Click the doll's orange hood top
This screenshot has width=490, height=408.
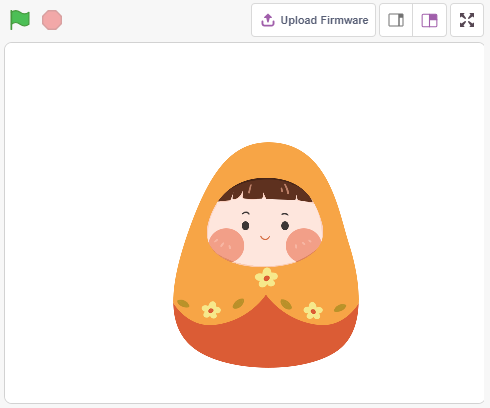pyautogui.click(x=268, y=159)
